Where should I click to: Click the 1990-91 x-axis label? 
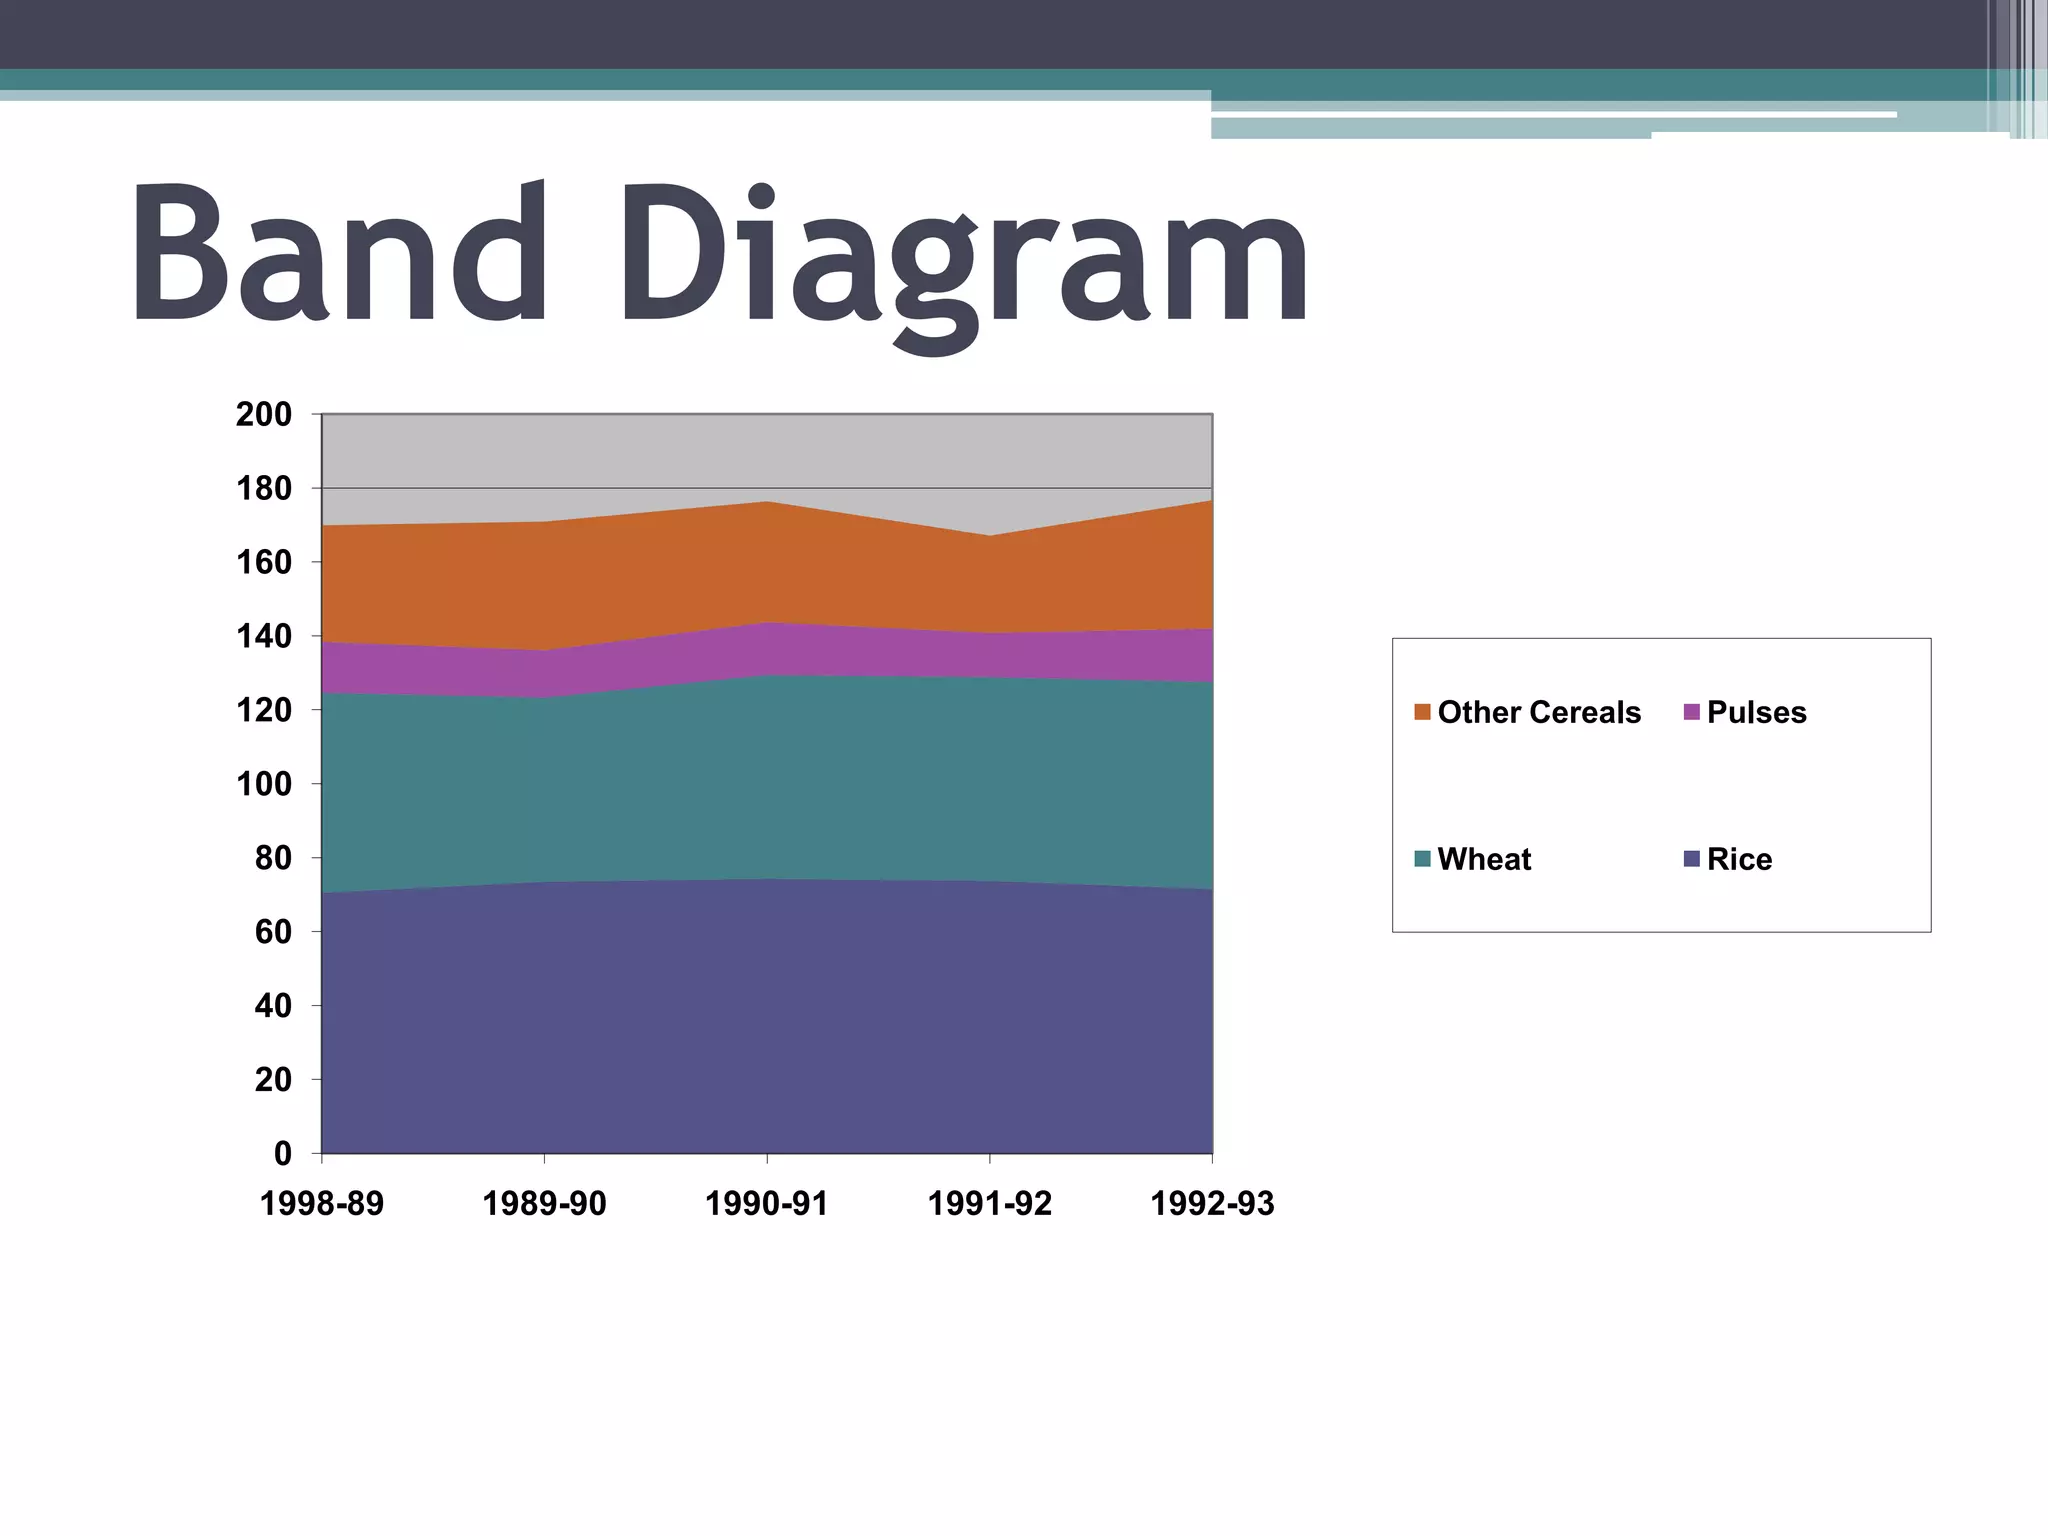click(x=767, y=1203)
